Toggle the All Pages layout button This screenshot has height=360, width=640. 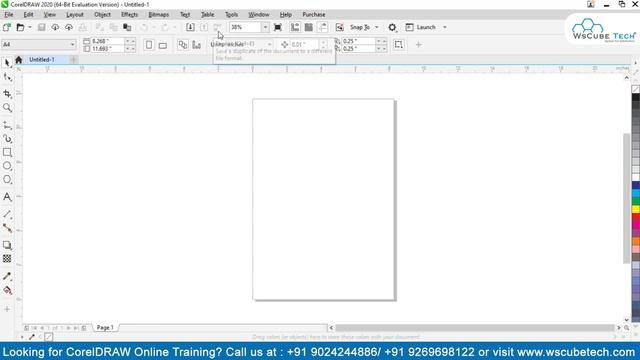[183, 44]
